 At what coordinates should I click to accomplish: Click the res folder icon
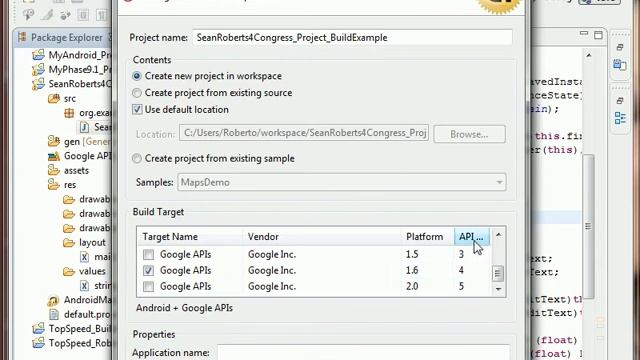click(x=53, y=184)
